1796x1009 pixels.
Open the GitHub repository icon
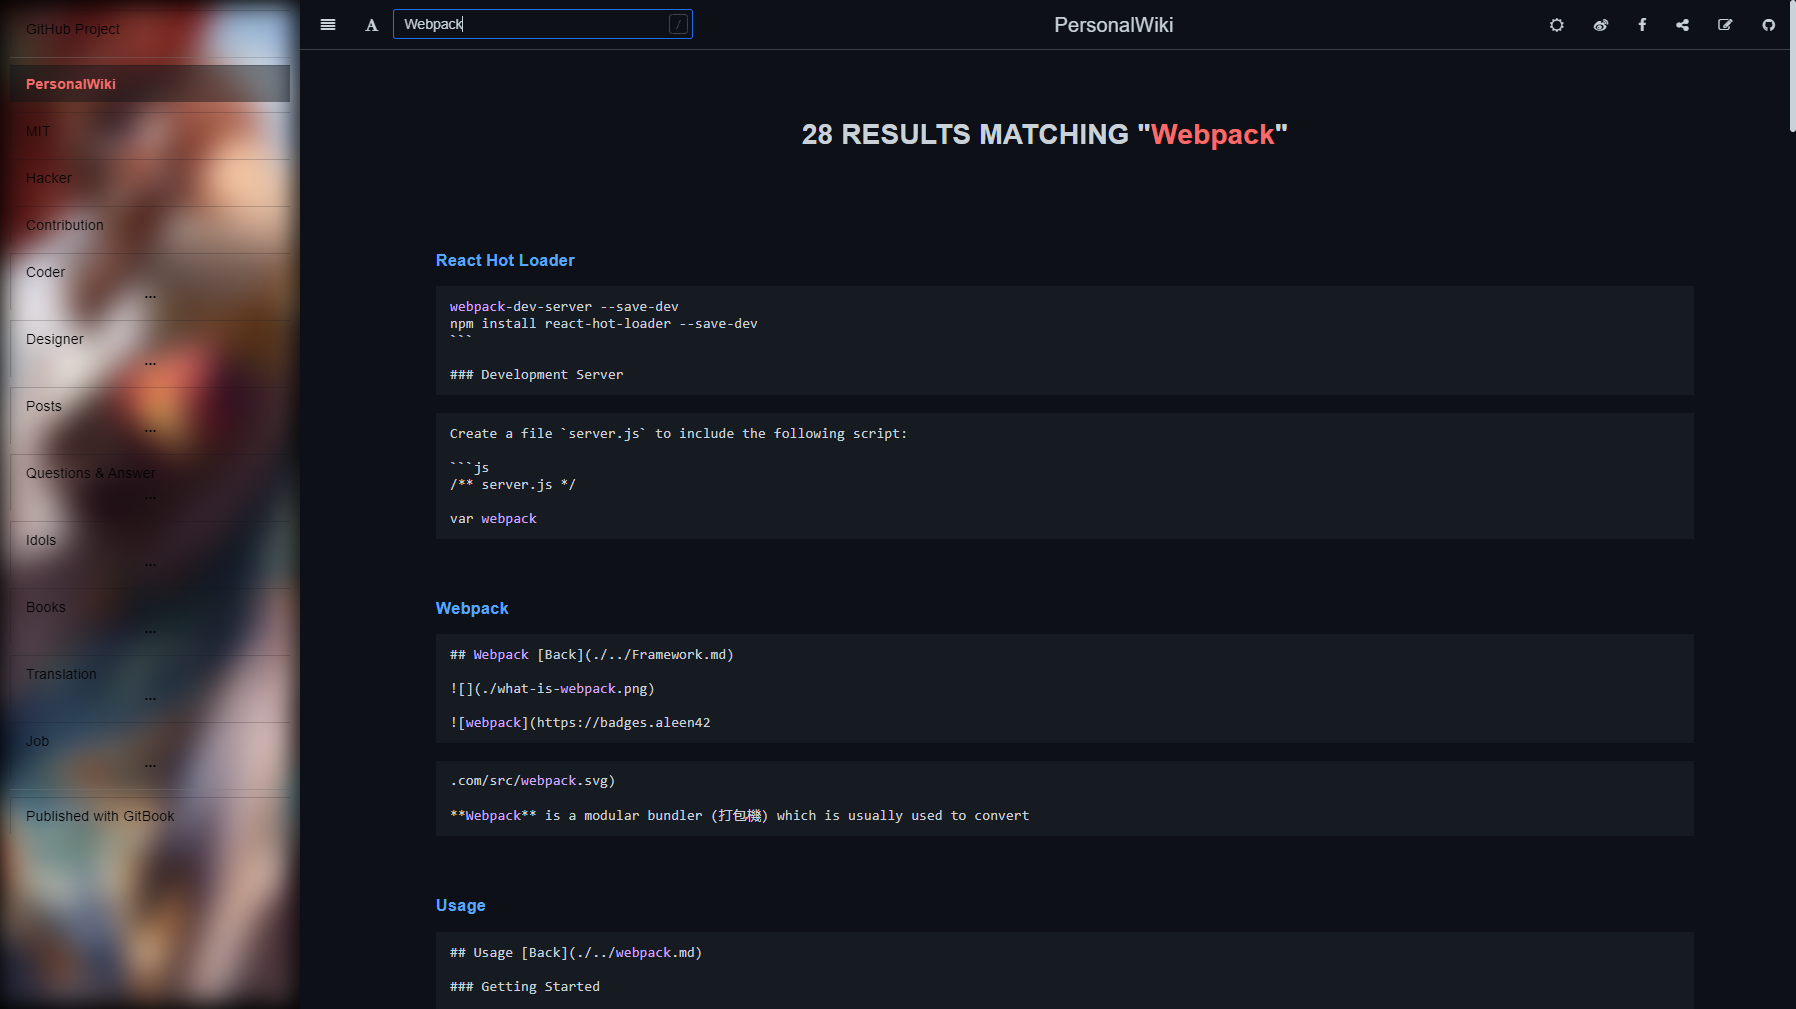1768,25
